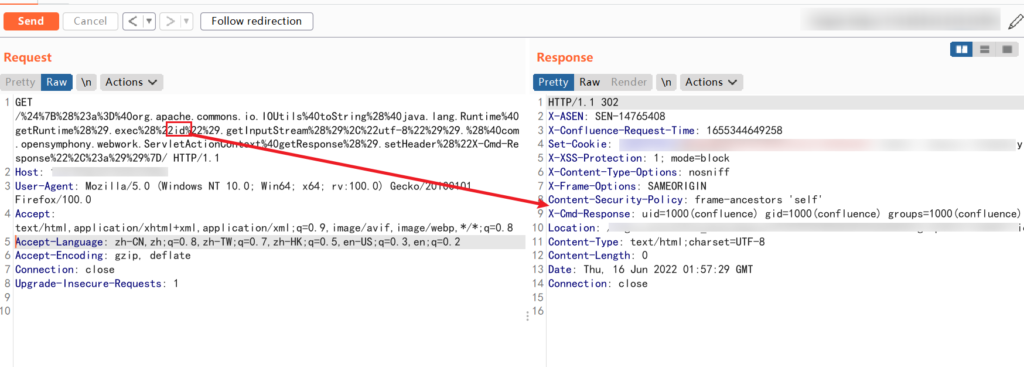Click the HTTP/1.1 302 status line
1024x367 pixels.
tap(583, 103)
